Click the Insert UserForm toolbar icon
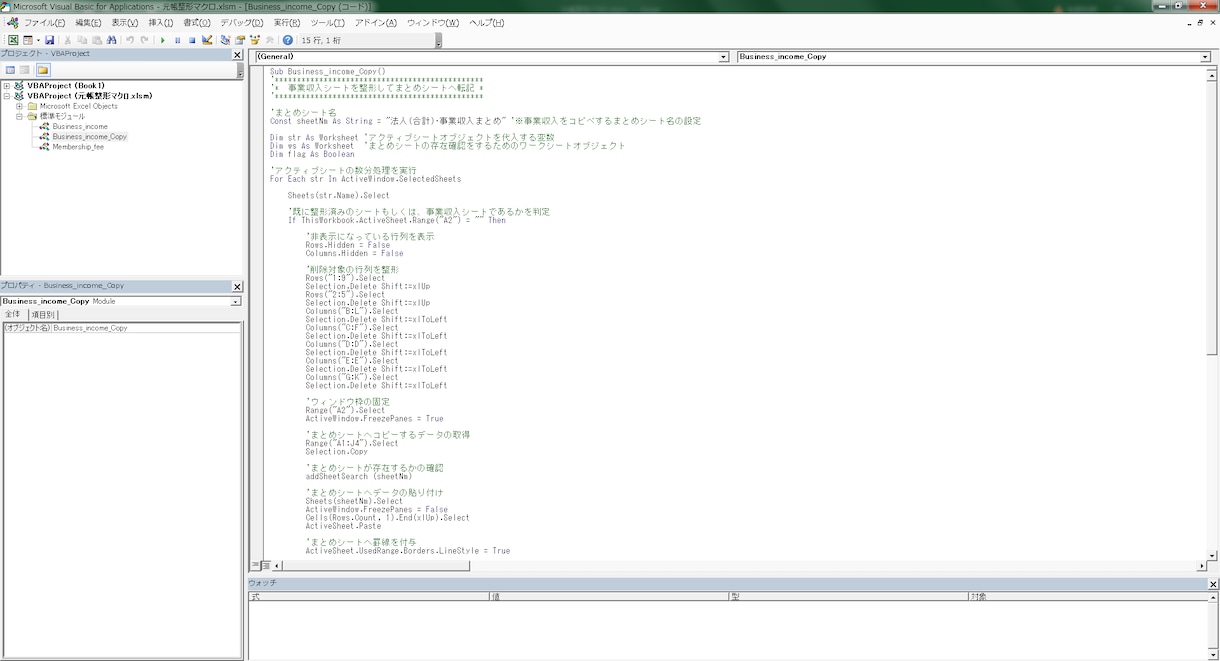The height and width of the screenshot is (661, 1220). (28, 40)
